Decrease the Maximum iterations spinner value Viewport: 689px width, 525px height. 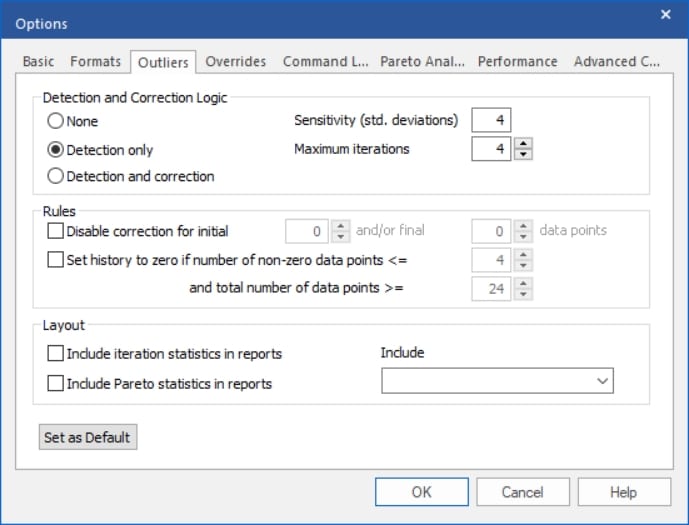click(524, 155)
